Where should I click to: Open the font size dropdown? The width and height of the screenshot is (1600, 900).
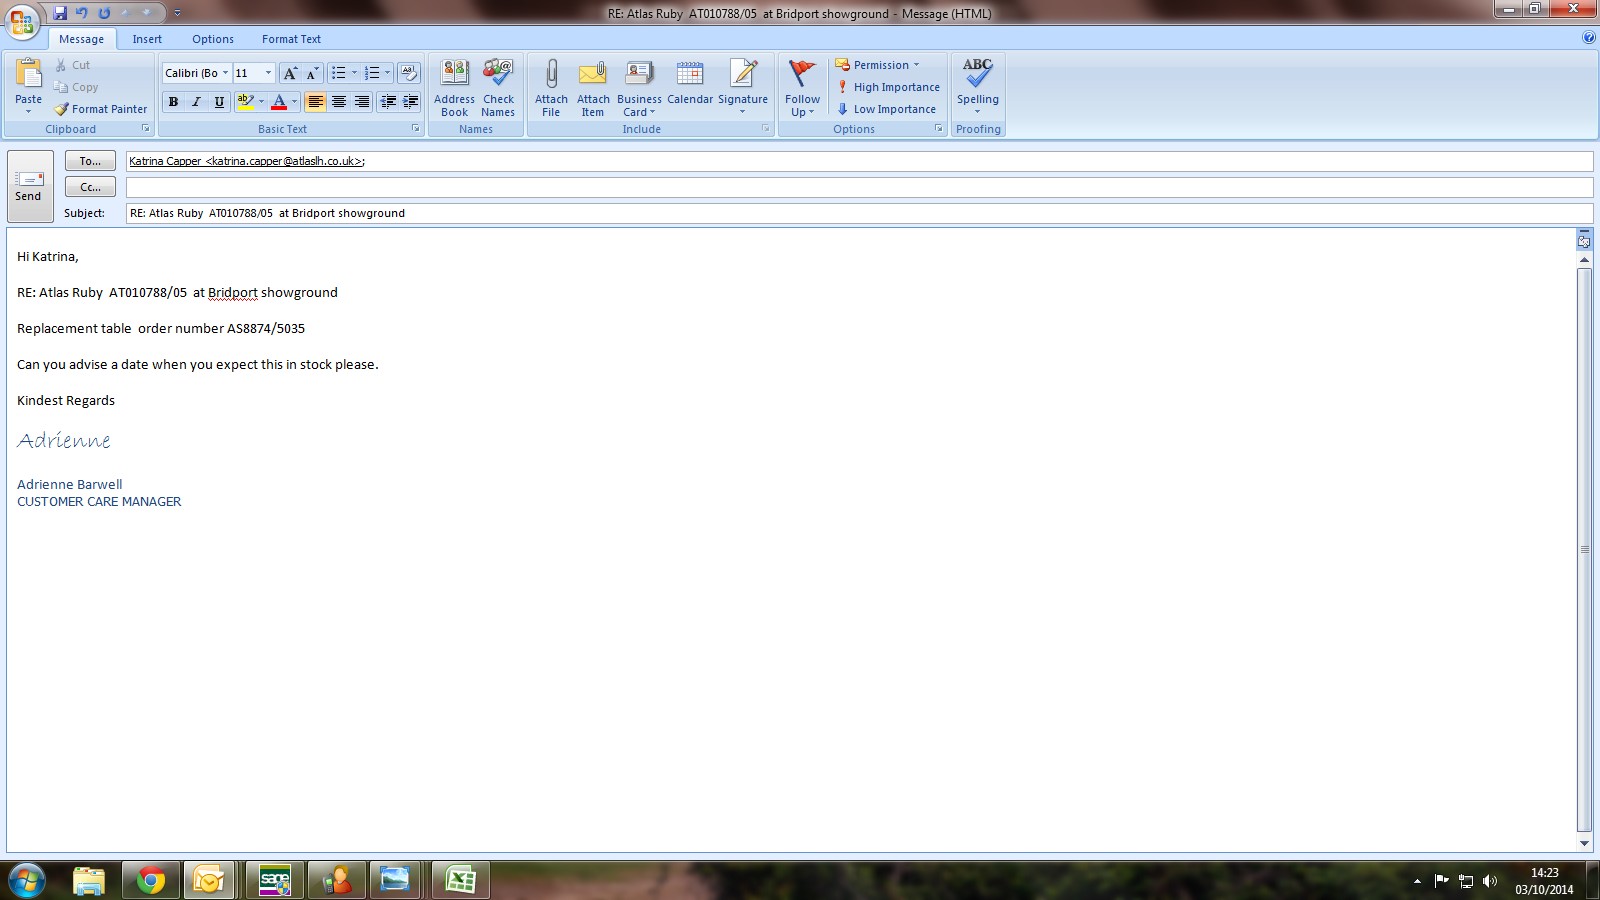pyautogui.click(x=268, y=73)
